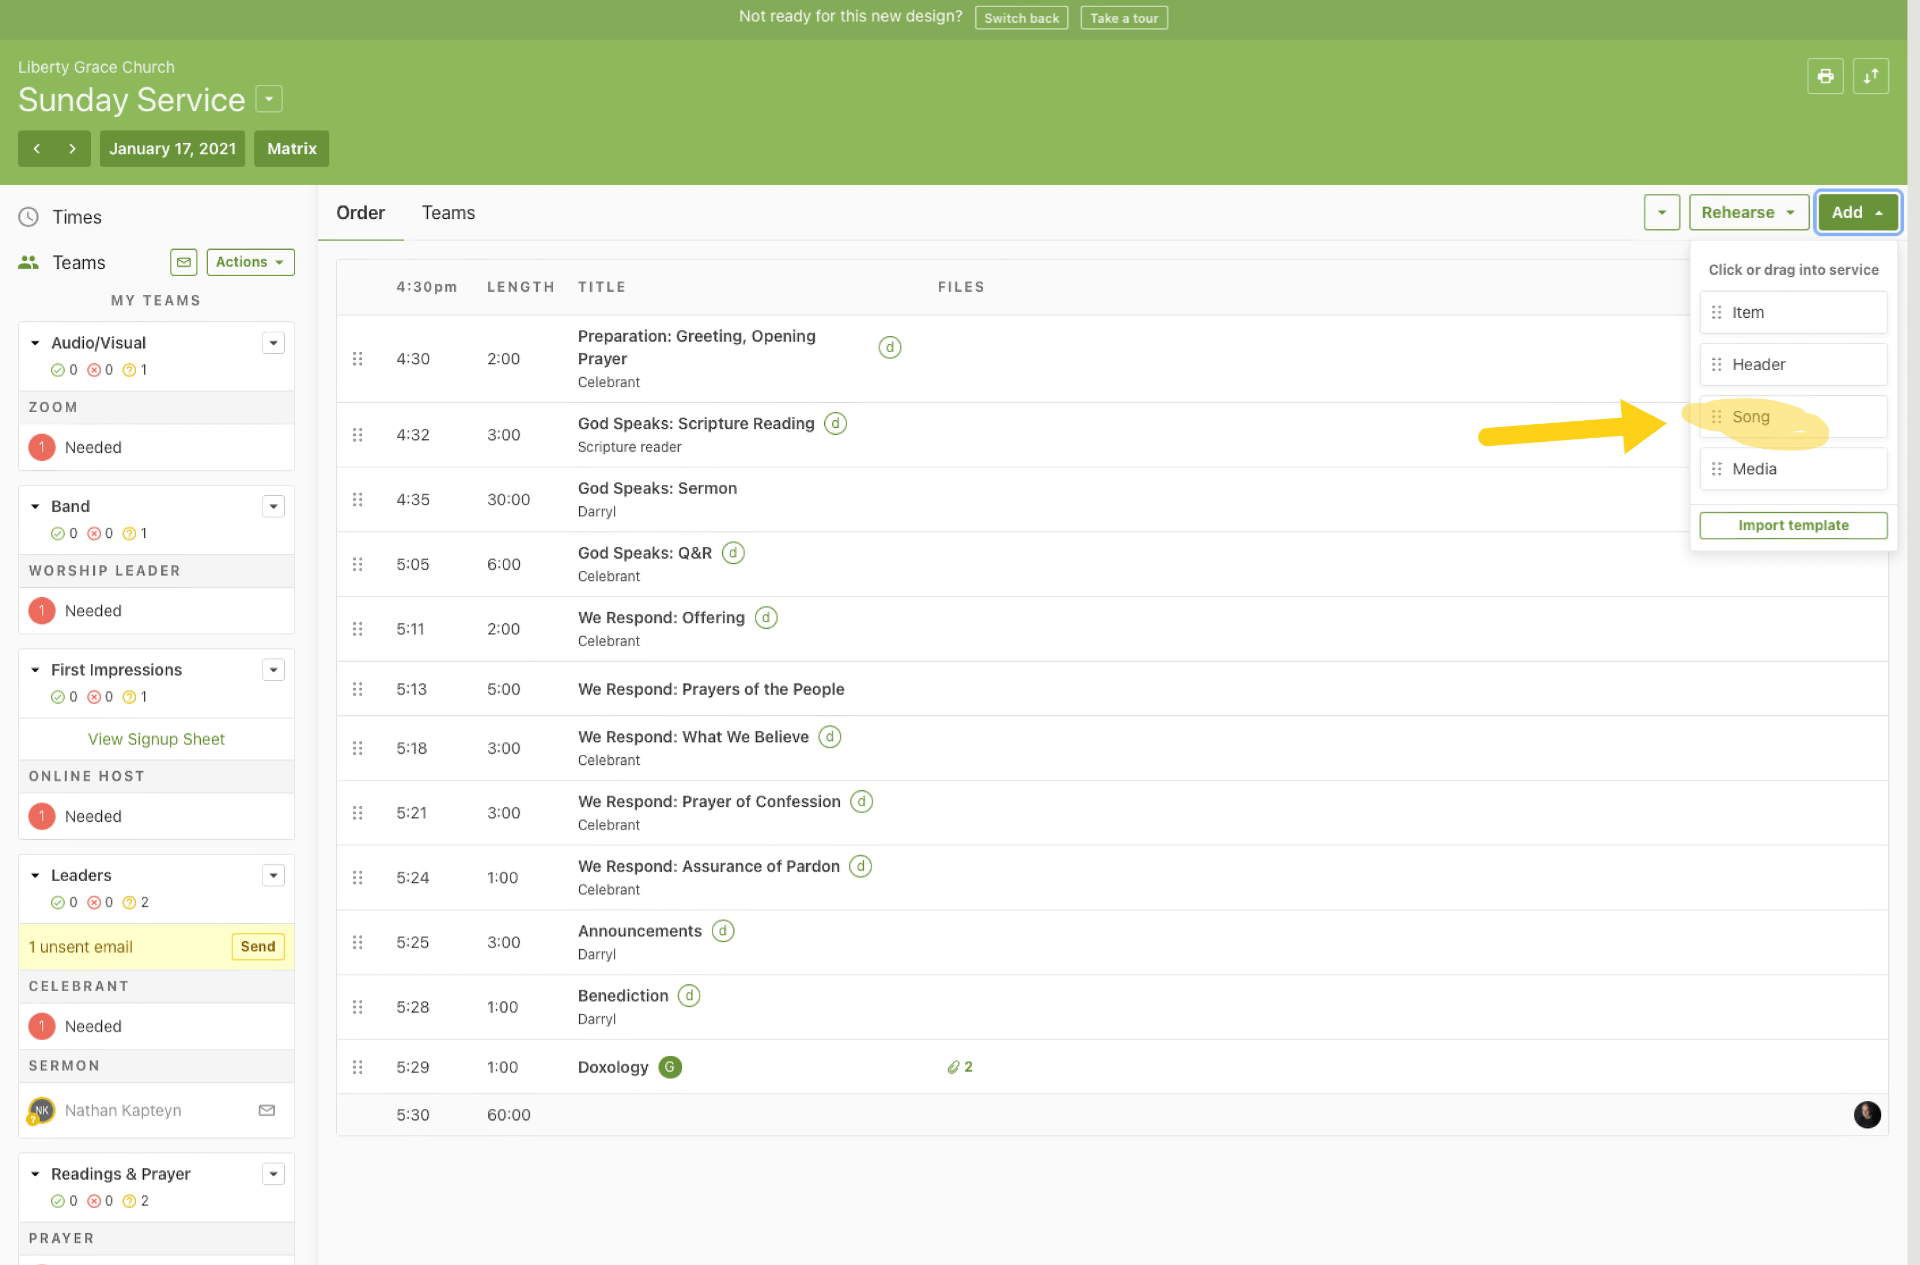Click the 'd' description icon on Benediction

(x=689, y=996)
